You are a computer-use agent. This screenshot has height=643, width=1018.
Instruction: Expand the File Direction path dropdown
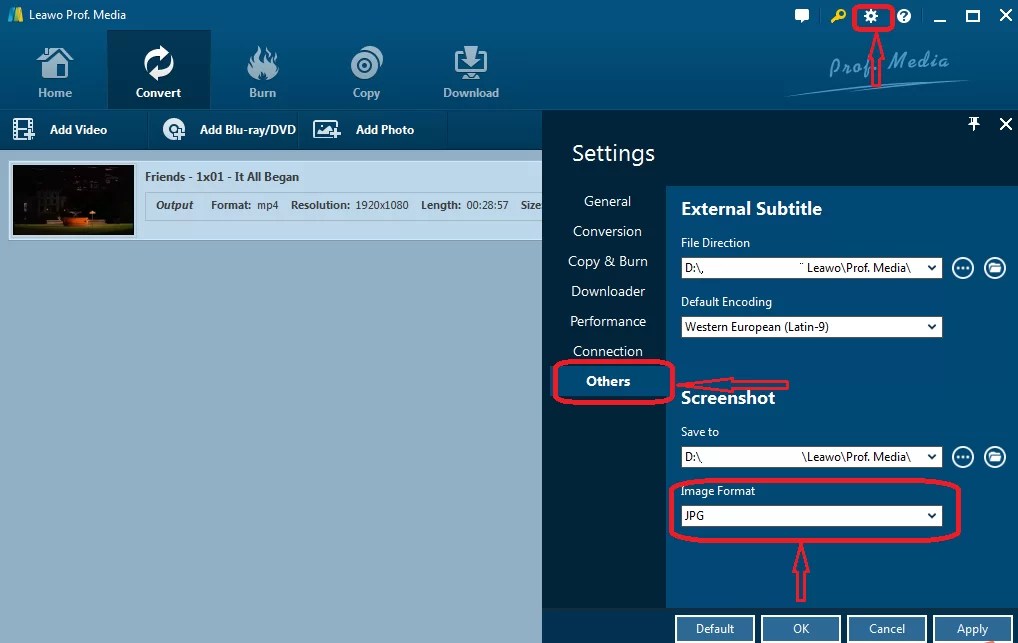click(932, 268)
